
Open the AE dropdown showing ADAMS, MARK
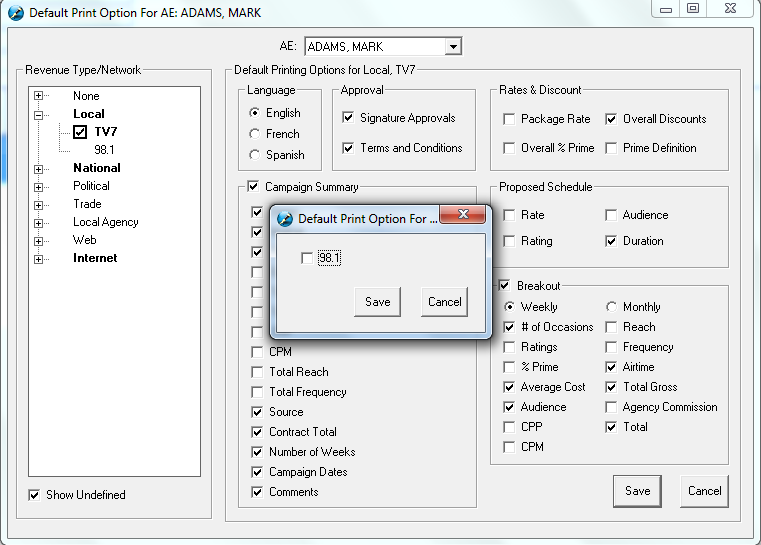point(453,47)
